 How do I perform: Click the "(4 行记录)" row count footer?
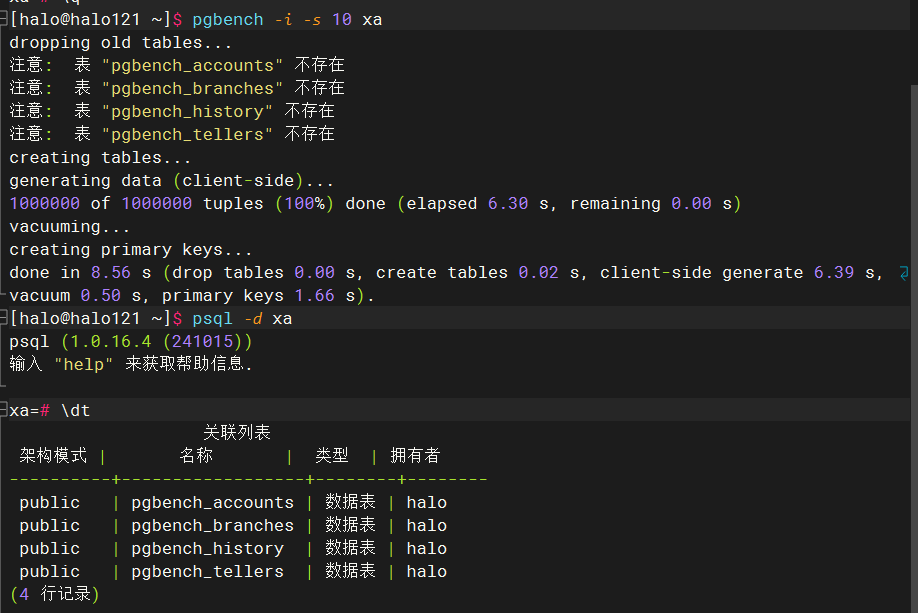pos(54,595)
